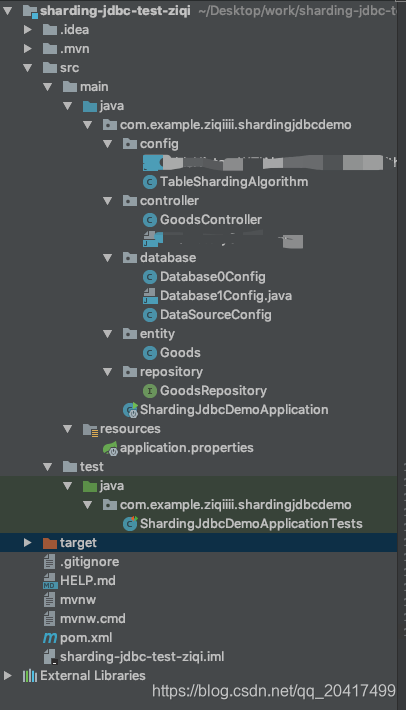
Task: Click the Spring Boot run icon of ShardingJdbcDemoApplication
Action: 130,410
